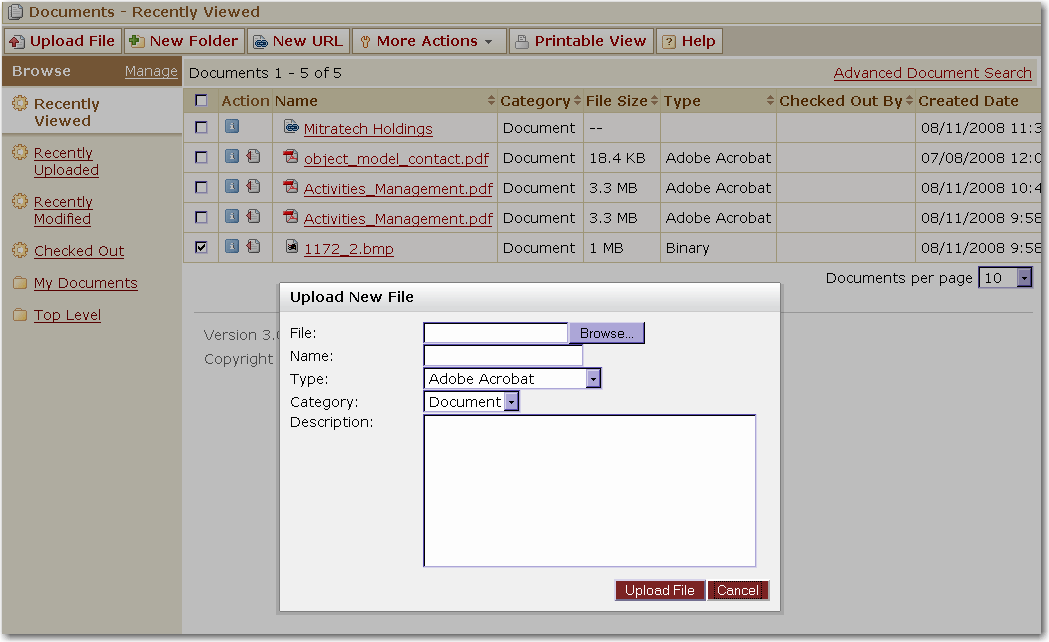The height and width of the screenshot is (642, 1049).
Task: Open the Printable View
Action: pos(581,41)
